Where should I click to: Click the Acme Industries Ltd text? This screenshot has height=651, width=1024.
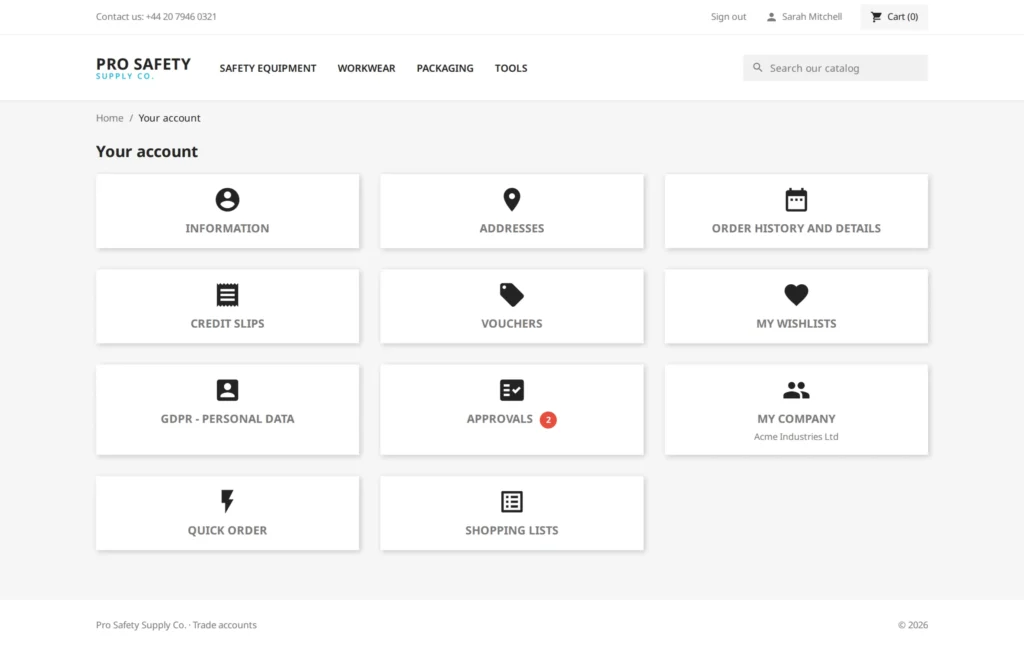[x=796, y=437]
